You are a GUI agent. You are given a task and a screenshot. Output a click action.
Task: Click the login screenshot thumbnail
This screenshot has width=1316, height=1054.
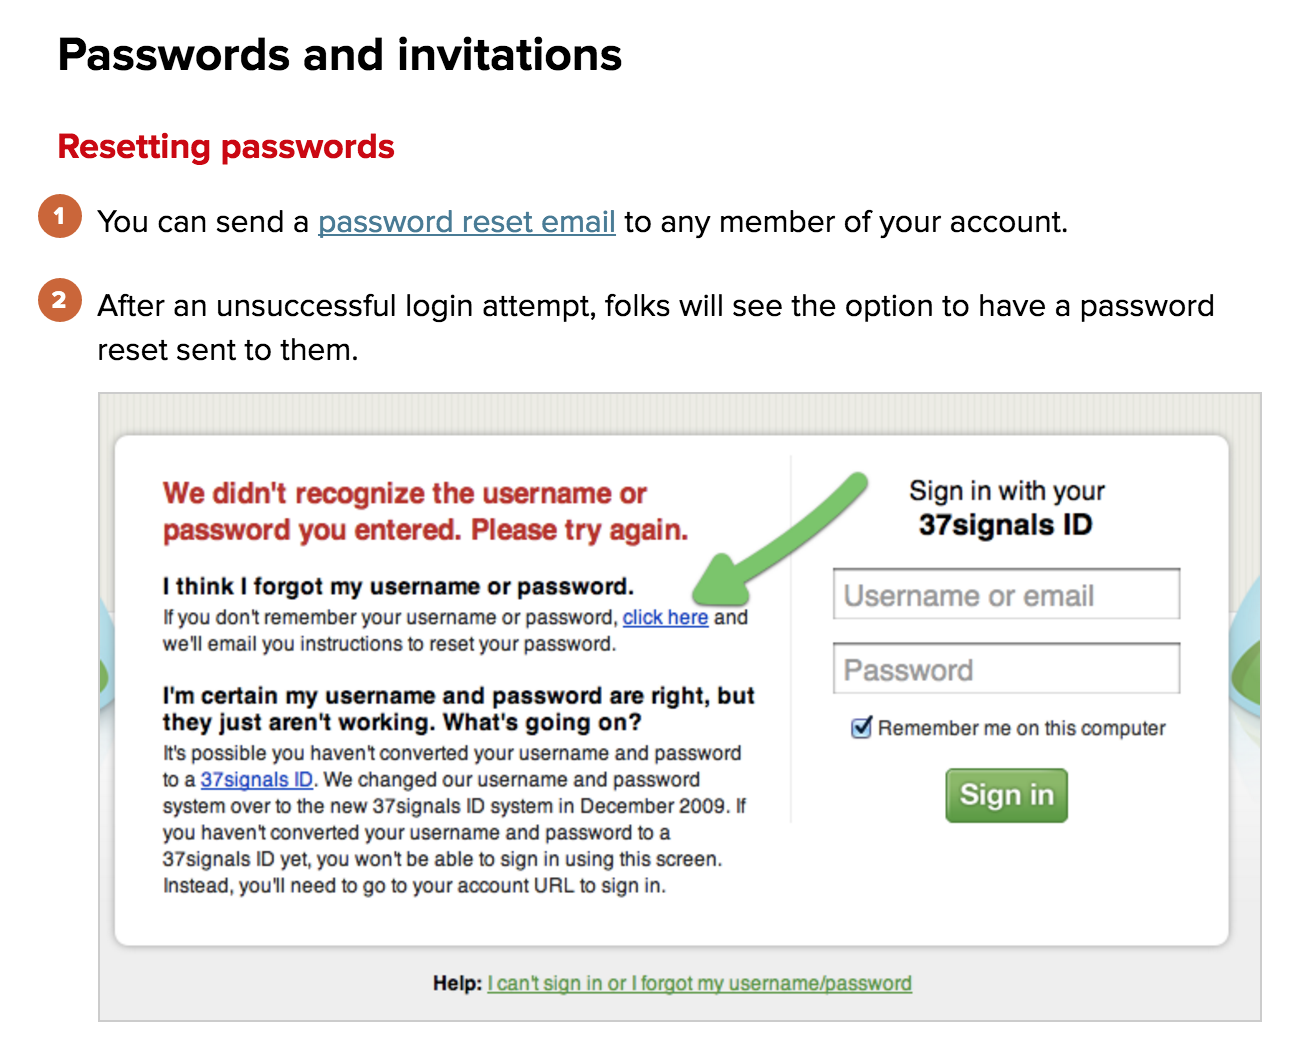tap(680, 707)
